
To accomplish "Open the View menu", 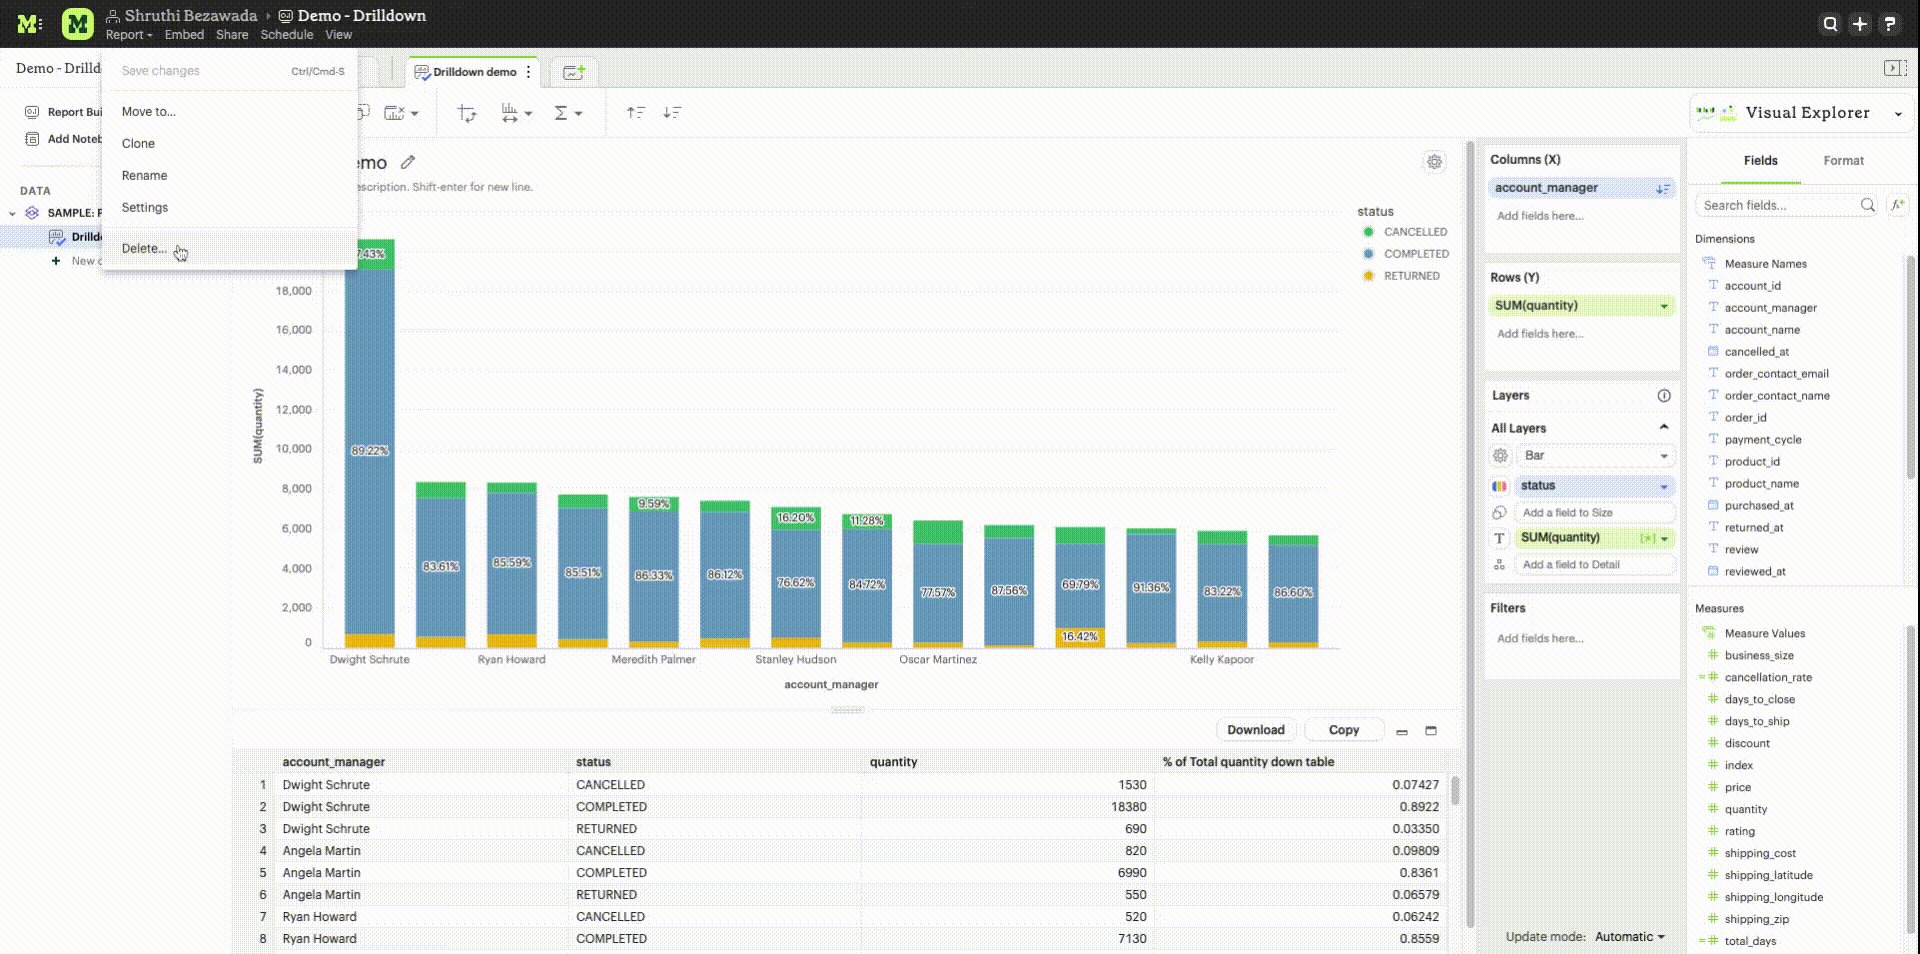I will click(x=338, y=35).
